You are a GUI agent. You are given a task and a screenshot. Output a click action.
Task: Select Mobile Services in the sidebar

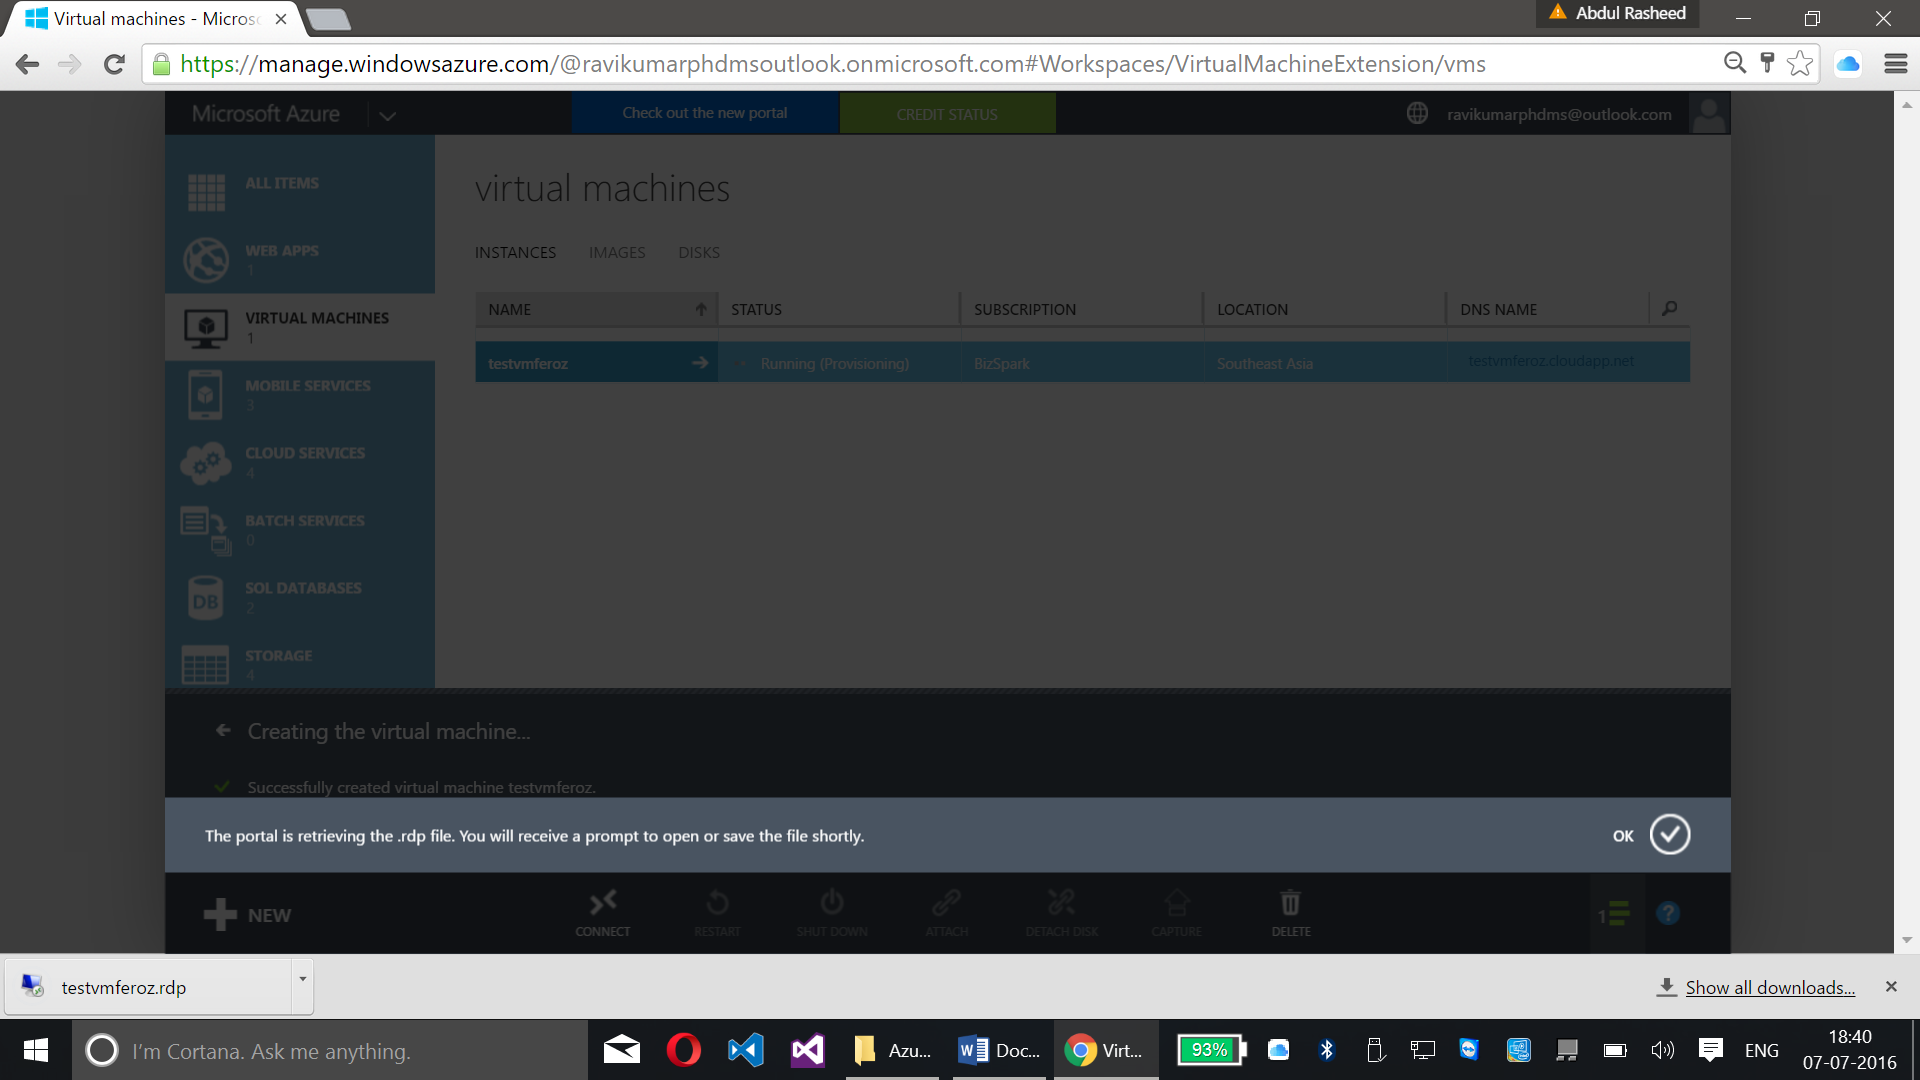pos(300,395)
